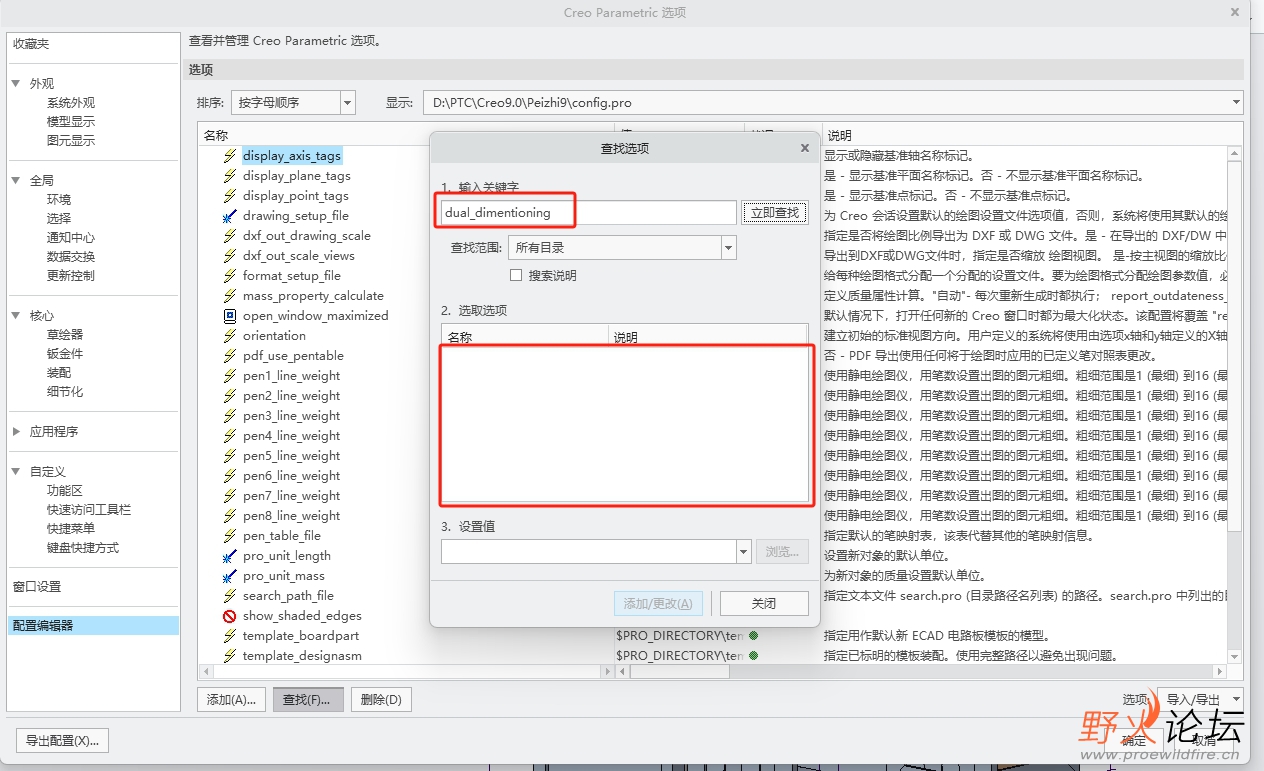Click lightning icon beside pen8_line_weight
The width and height of the screenshot is (1264, 771).
[x=230, y=516]
